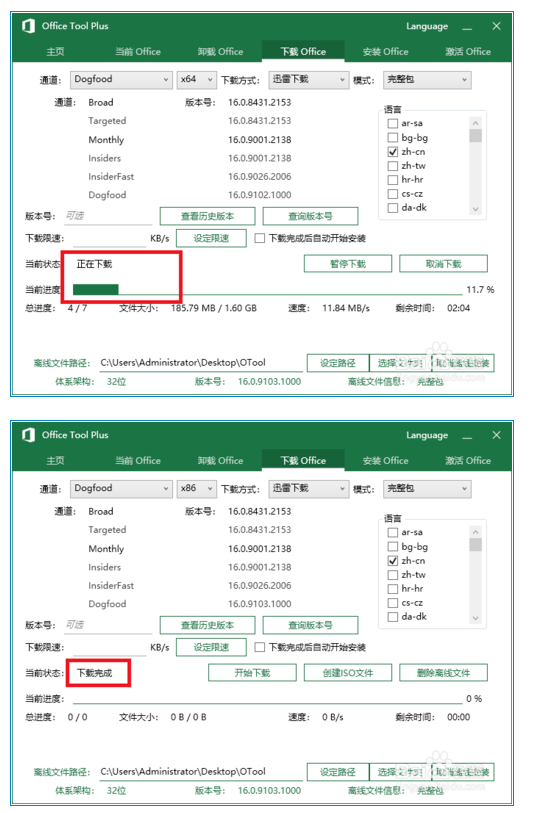549x813 pixels.
Task: Open Language menu in the x86 window
Action: point(427,436)
